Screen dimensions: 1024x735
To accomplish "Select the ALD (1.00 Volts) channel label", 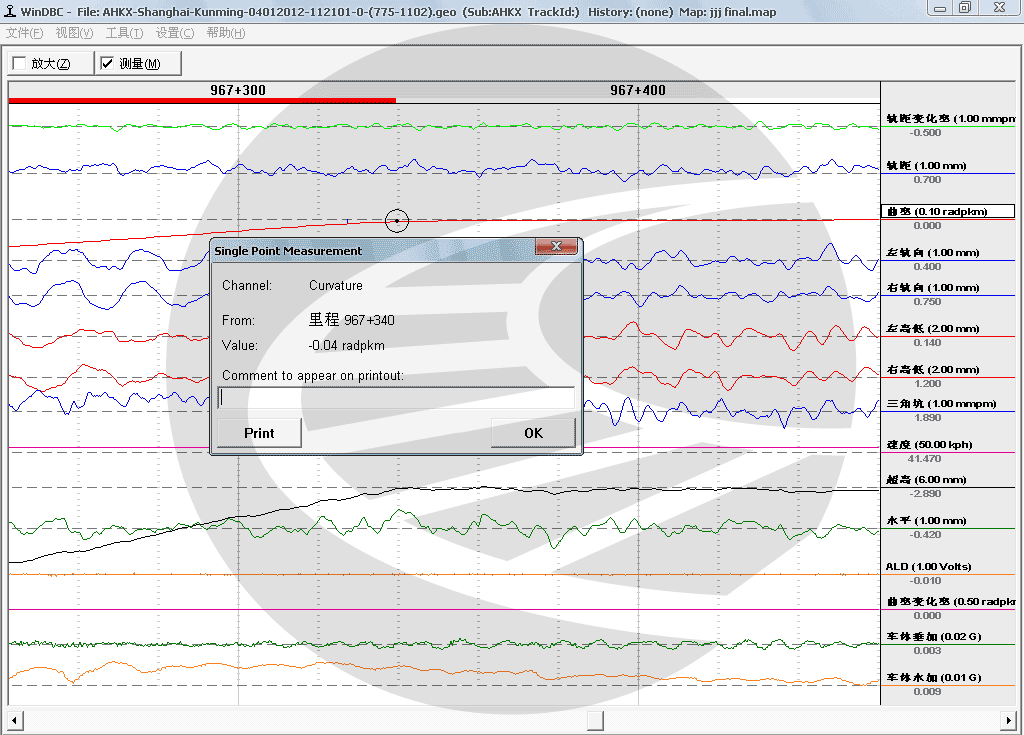I will click(928, 566).
